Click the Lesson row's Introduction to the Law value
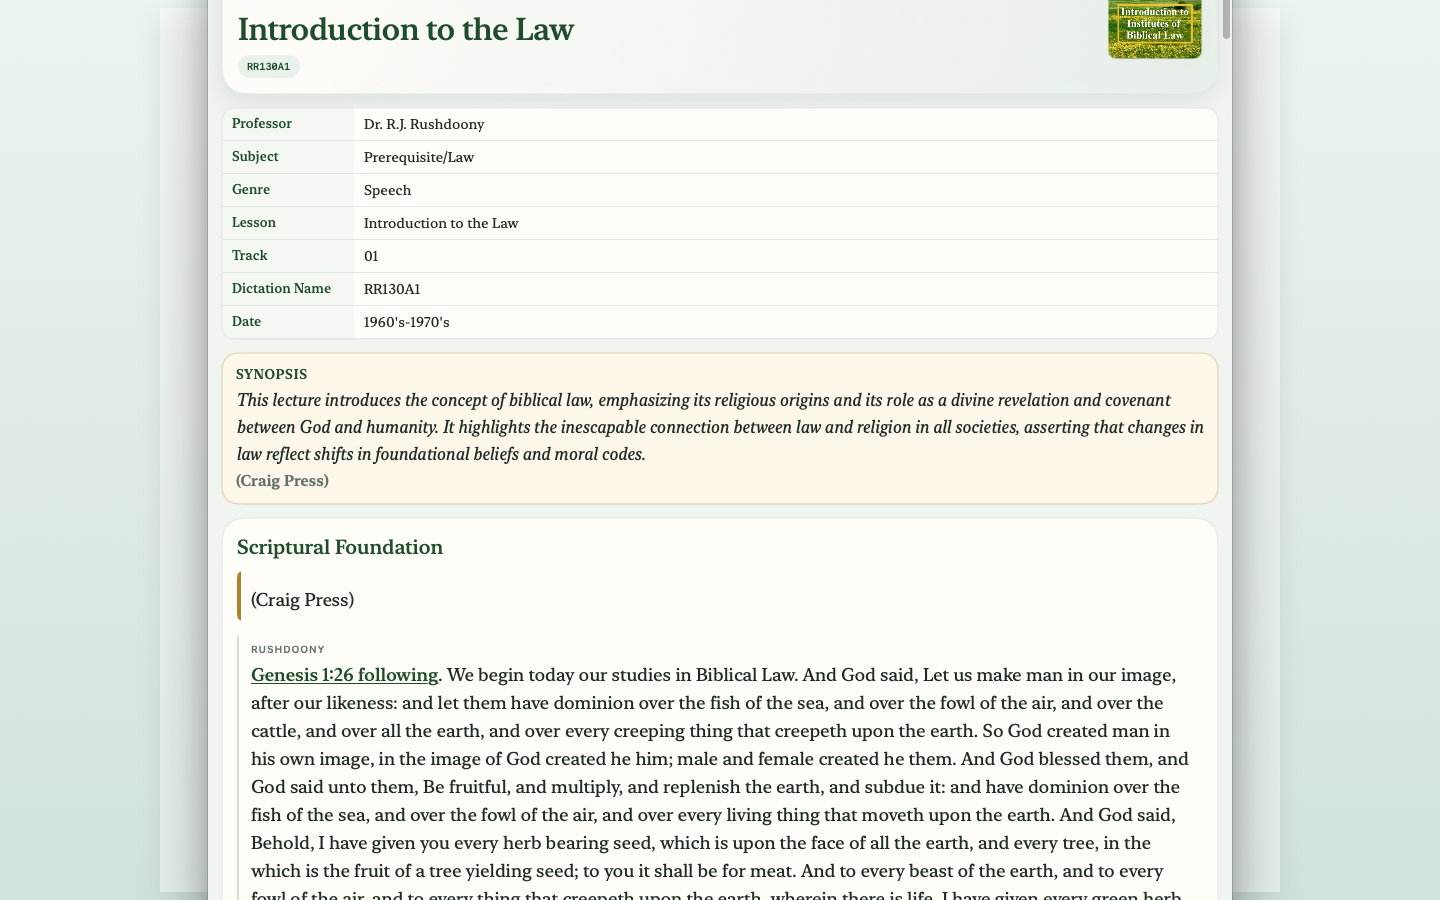 441,223
